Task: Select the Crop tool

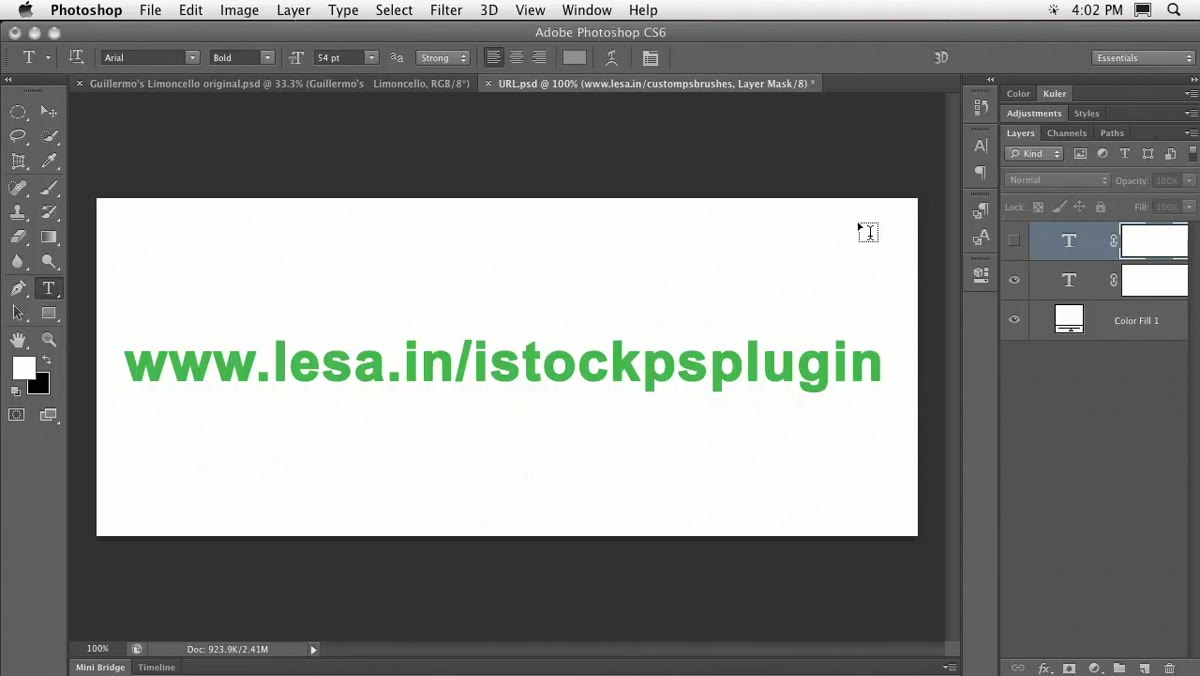Action: click(x=18, y=161)
